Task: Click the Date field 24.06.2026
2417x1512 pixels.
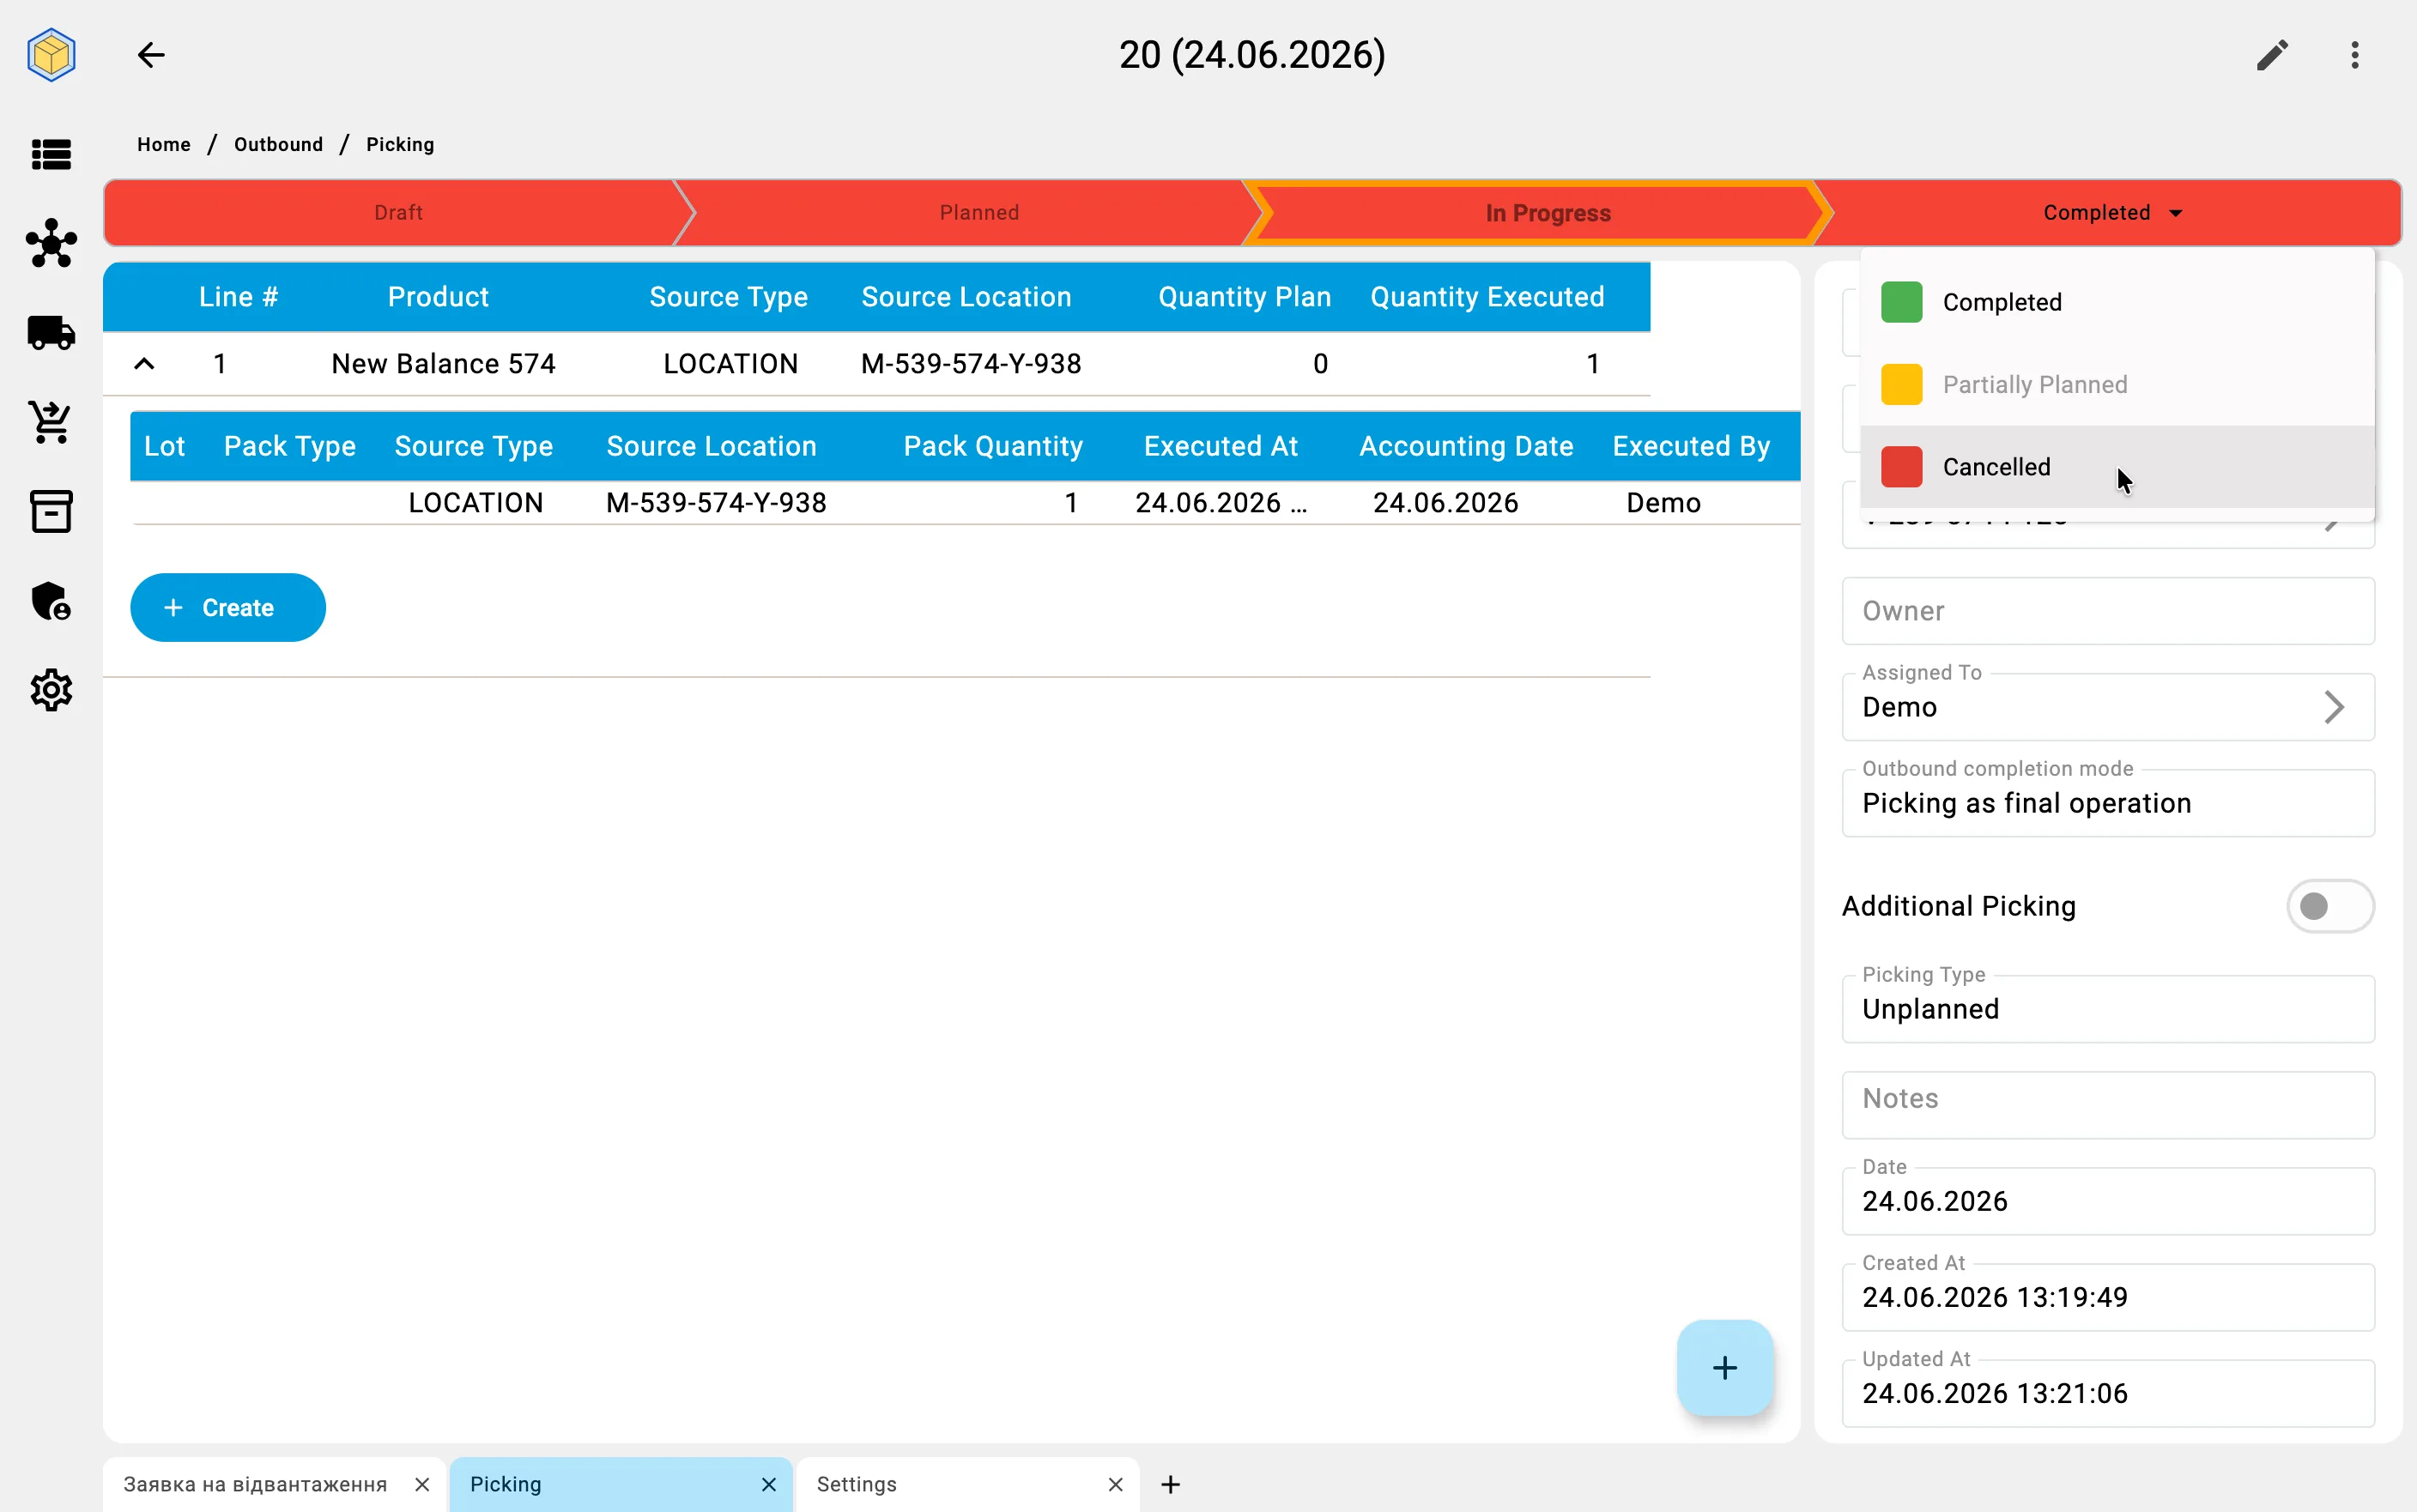Action: (2108, 1201)
